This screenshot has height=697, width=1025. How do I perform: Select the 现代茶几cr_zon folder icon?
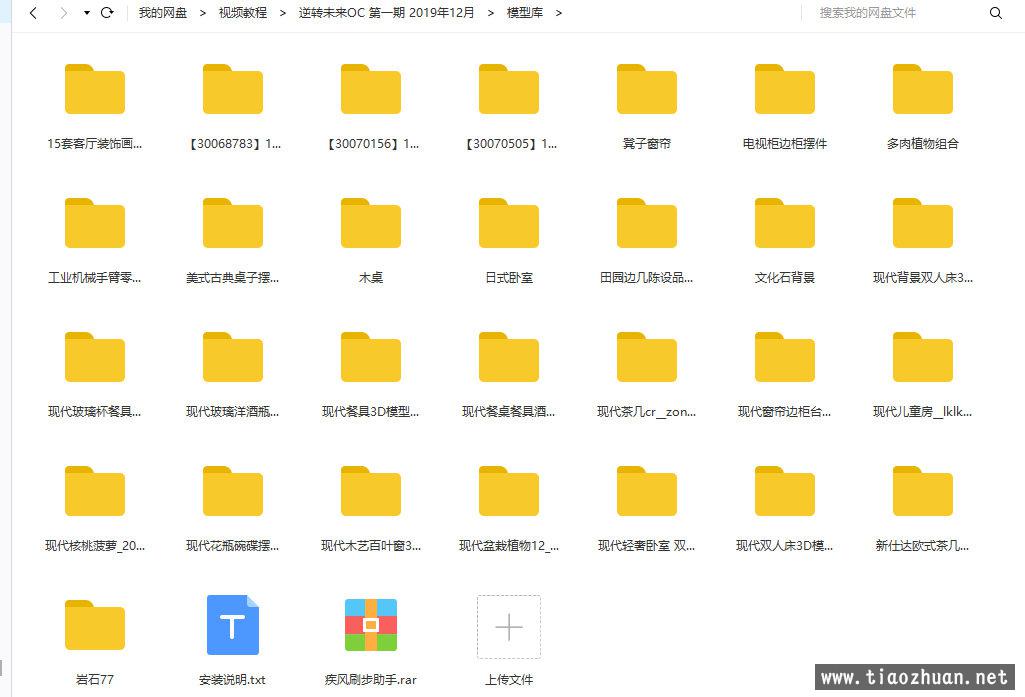[x=647, y=357]
